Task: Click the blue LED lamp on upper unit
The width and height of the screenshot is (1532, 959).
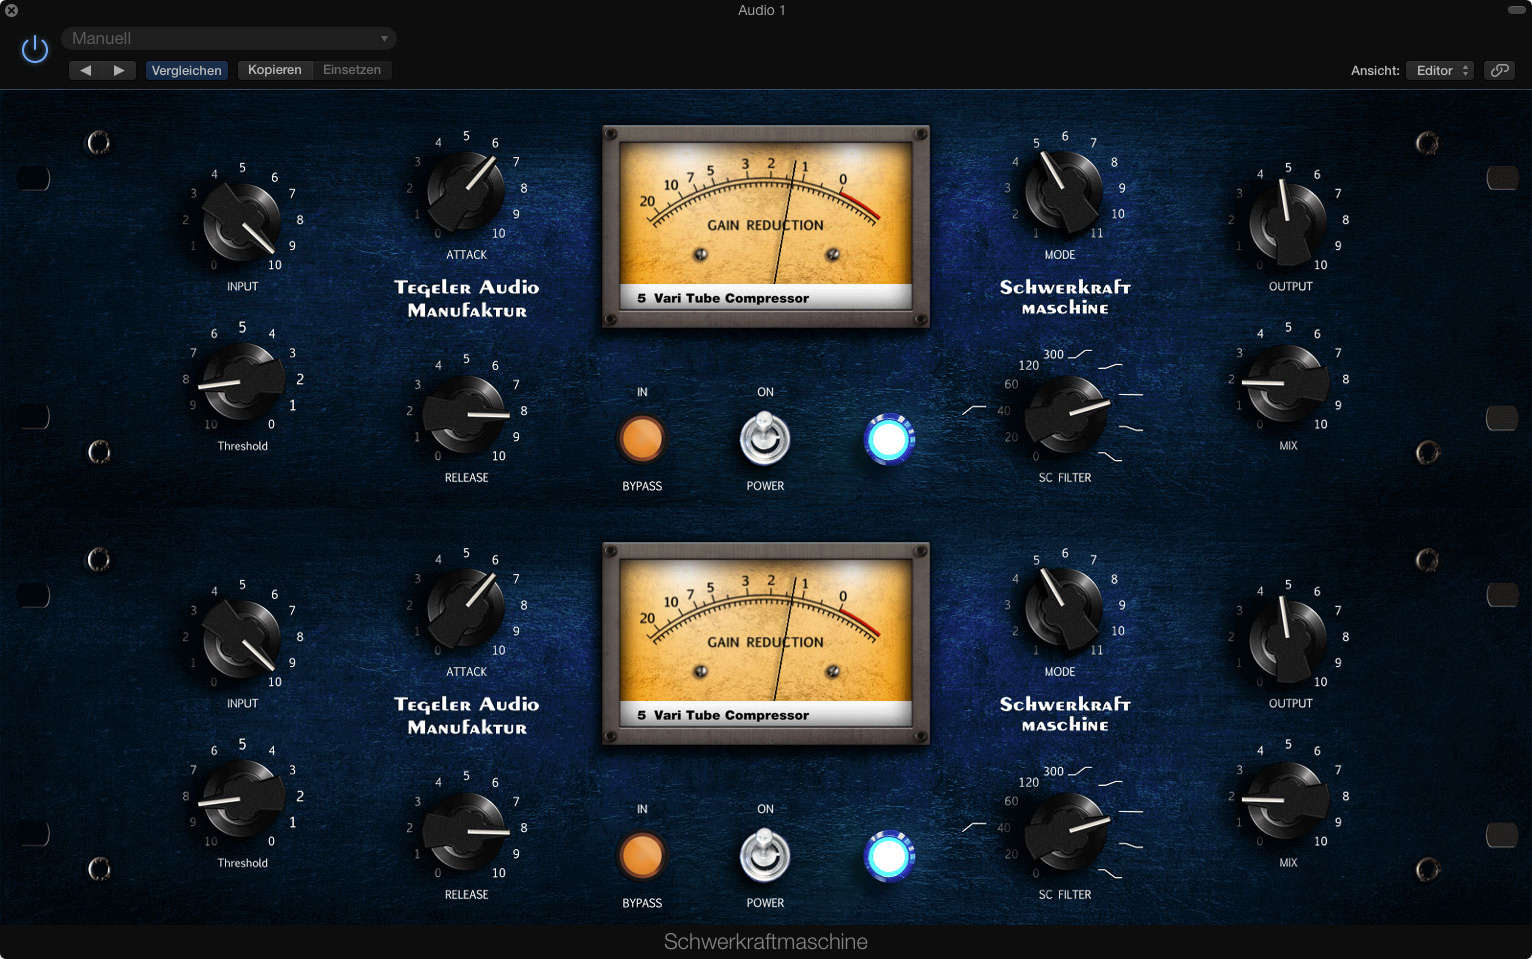Action: click(889, 438)
